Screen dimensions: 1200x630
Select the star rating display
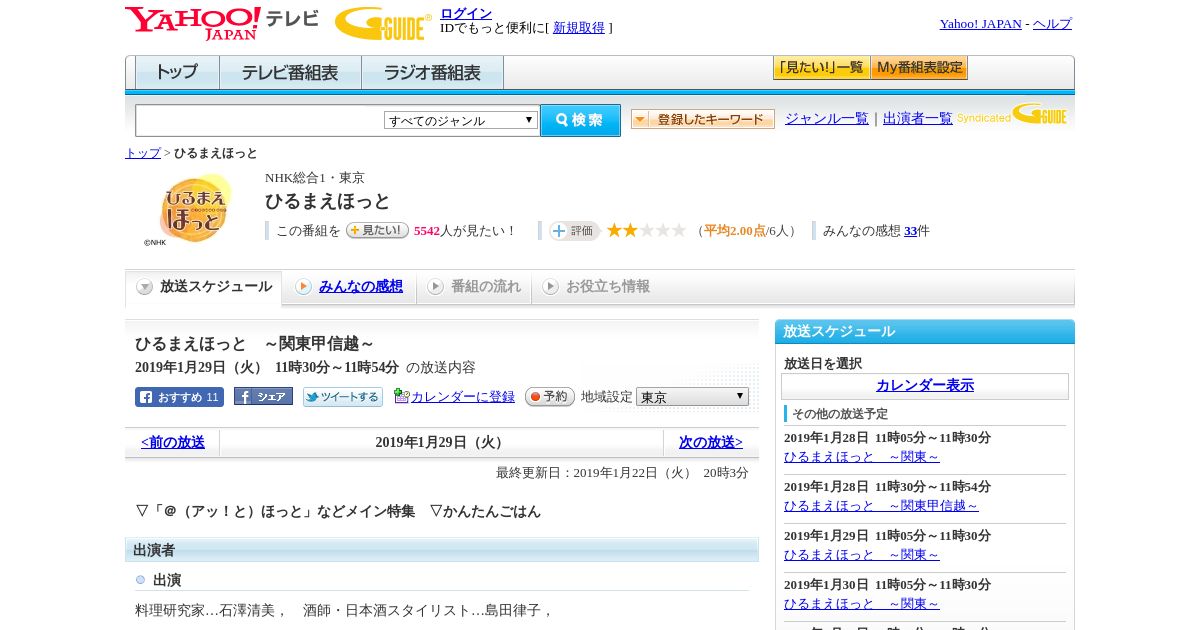(646, 230)
